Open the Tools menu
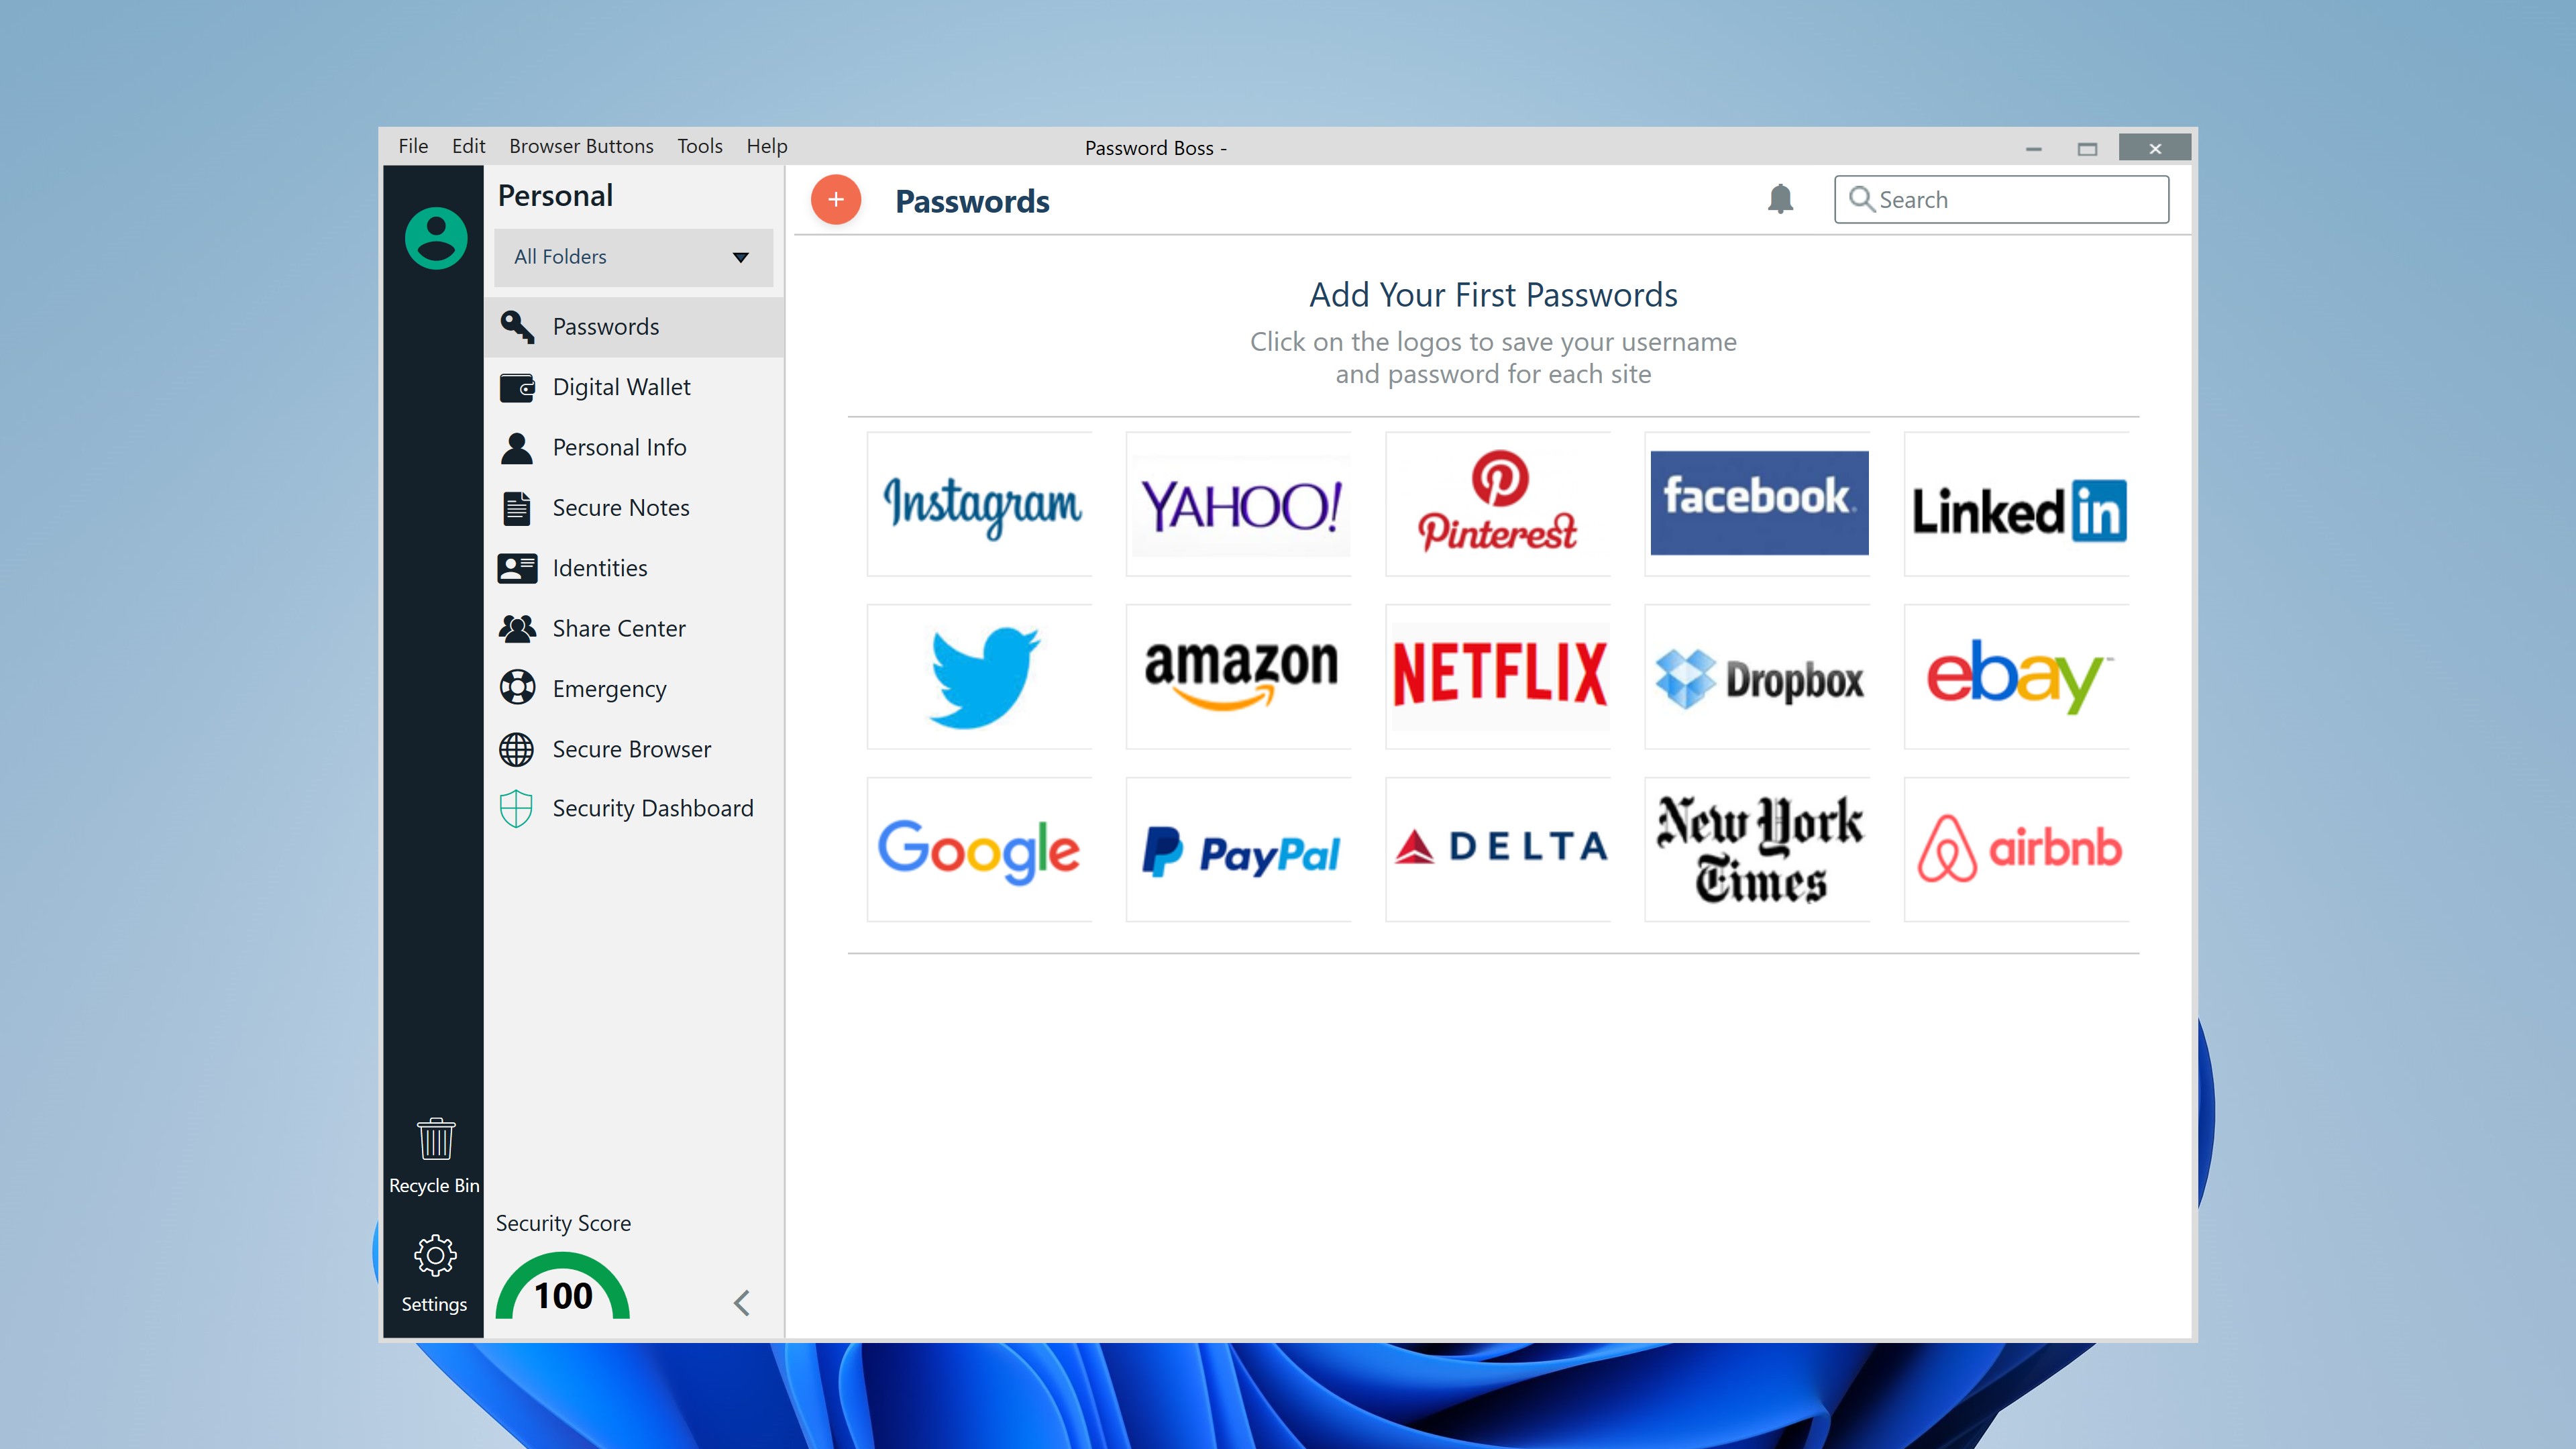The image size is (2576, 1449). (x=700, y=146)
